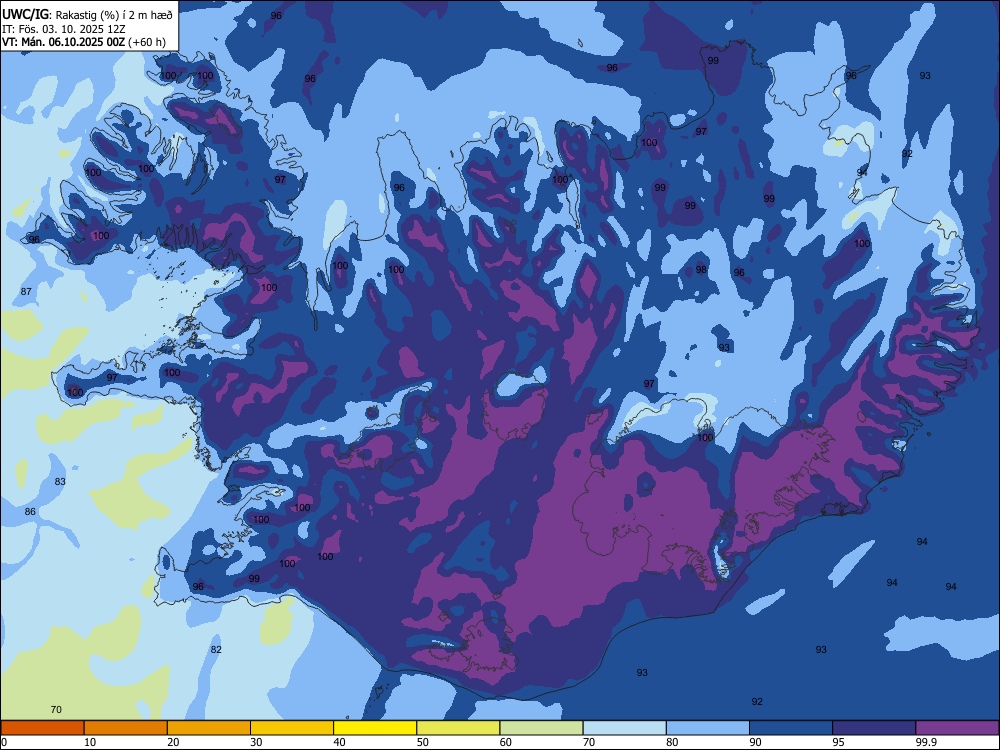Viewport: 1000px width, 750px height.
Task: Click the '99.9' legend tick label
Action: point(925,742)
